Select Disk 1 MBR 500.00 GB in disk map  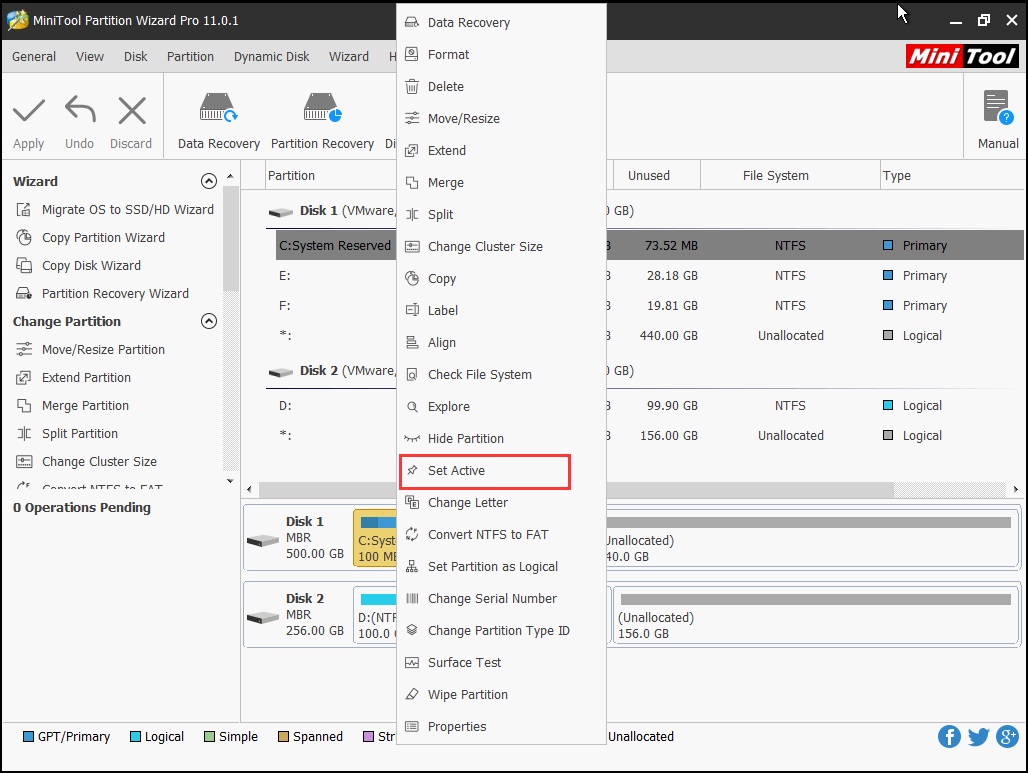pos(297,538)
